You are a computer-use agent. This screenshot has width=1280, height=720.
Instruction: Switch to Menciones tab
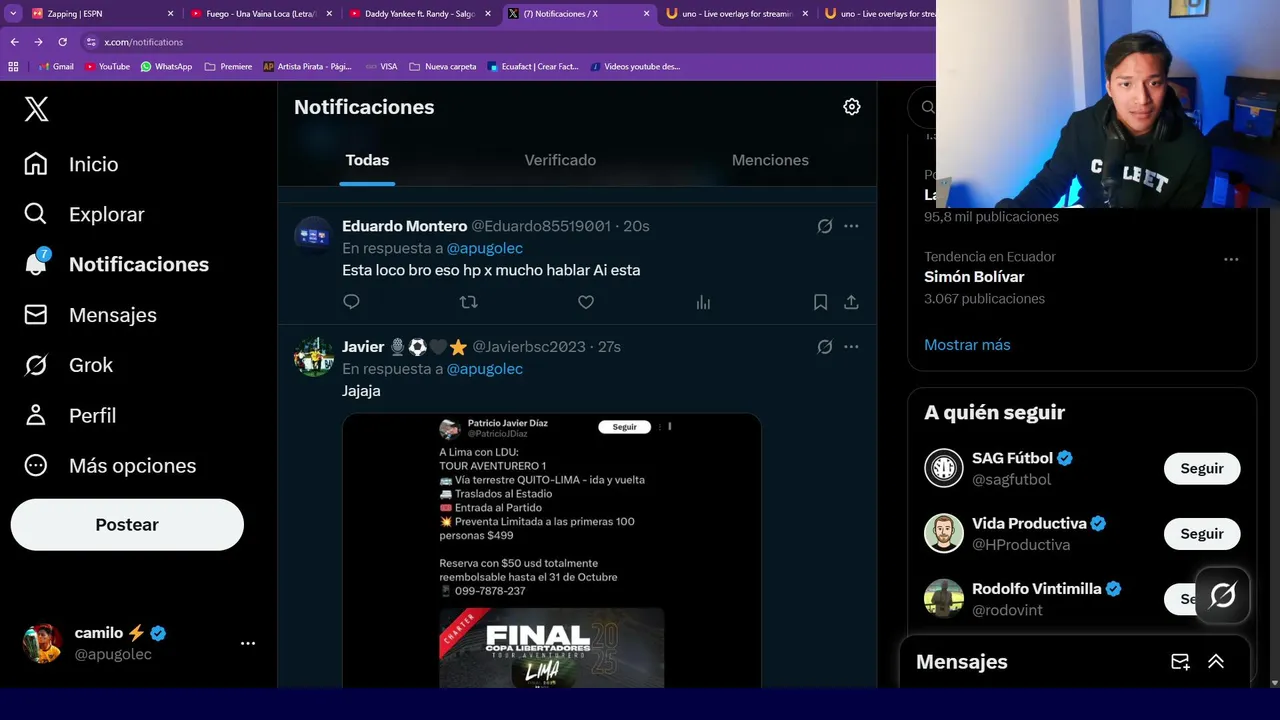[770, 160]
